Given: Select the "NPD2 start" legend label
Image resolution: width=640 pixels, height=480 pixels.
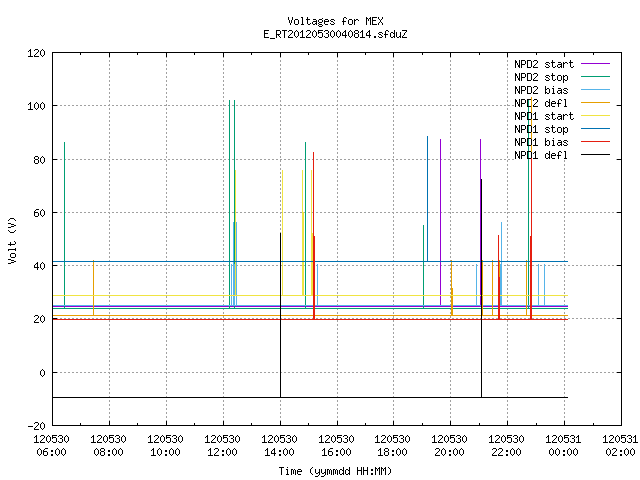Looking at the screenshot, I should pyautogui.click(x=544, y=64).
